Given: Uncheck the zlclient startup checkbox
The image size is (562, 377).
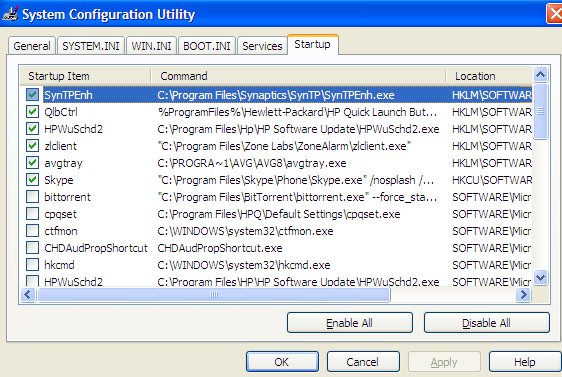Looking at the screenshot, I should 32,146.
